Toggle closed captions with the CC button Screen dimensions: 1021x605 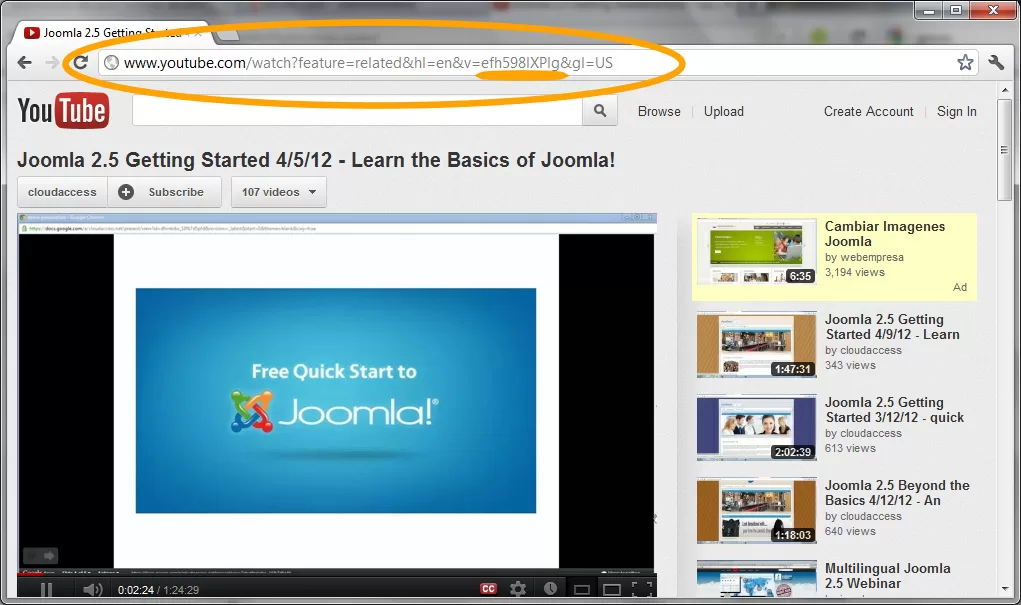(x=488, y=589)
